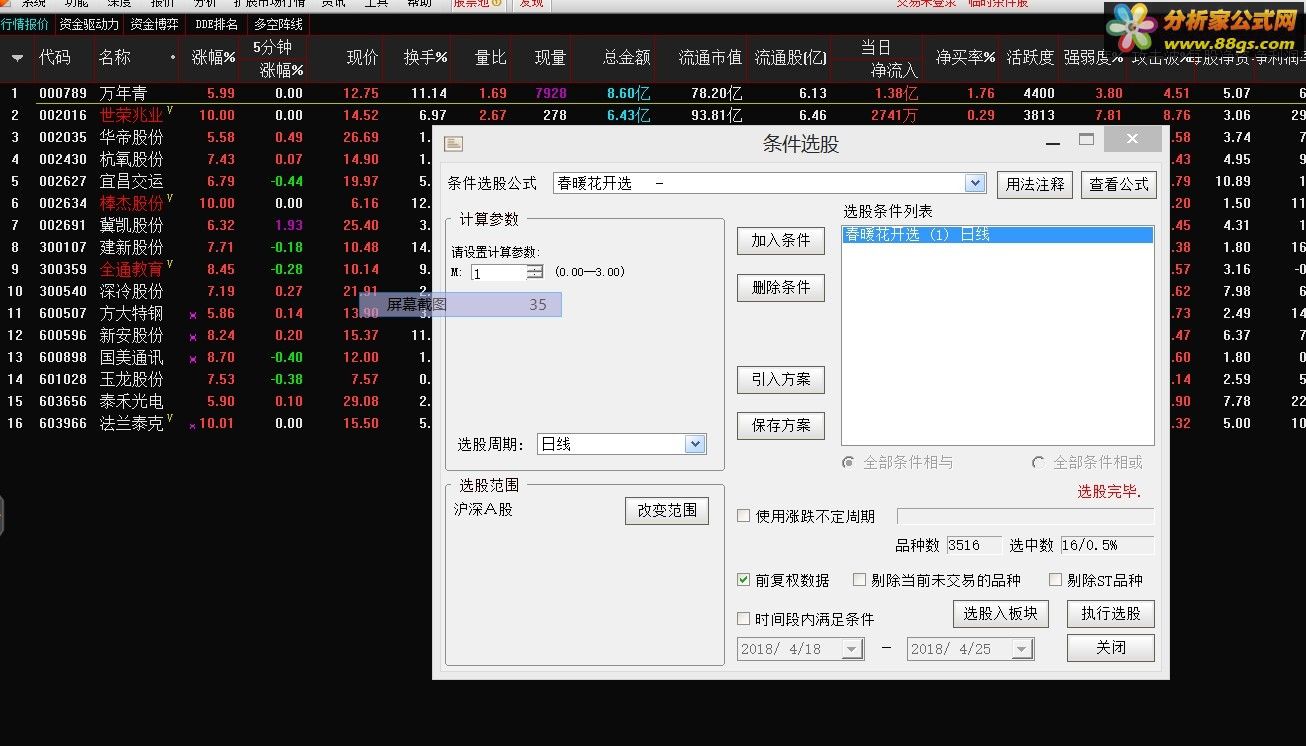Click the magenta marker beside 方大特钢
This screenshot has width=1306, height=746.
(x=193, y=315)
